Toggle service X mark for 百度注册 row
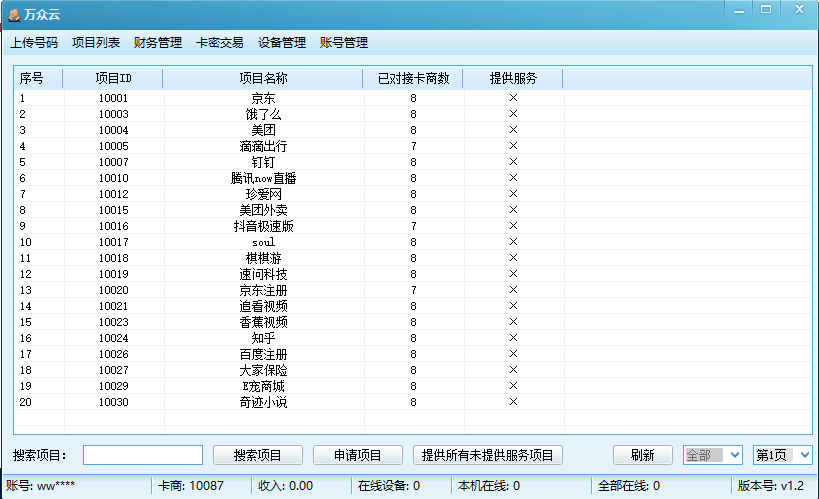819x499 pixels. 513,354
